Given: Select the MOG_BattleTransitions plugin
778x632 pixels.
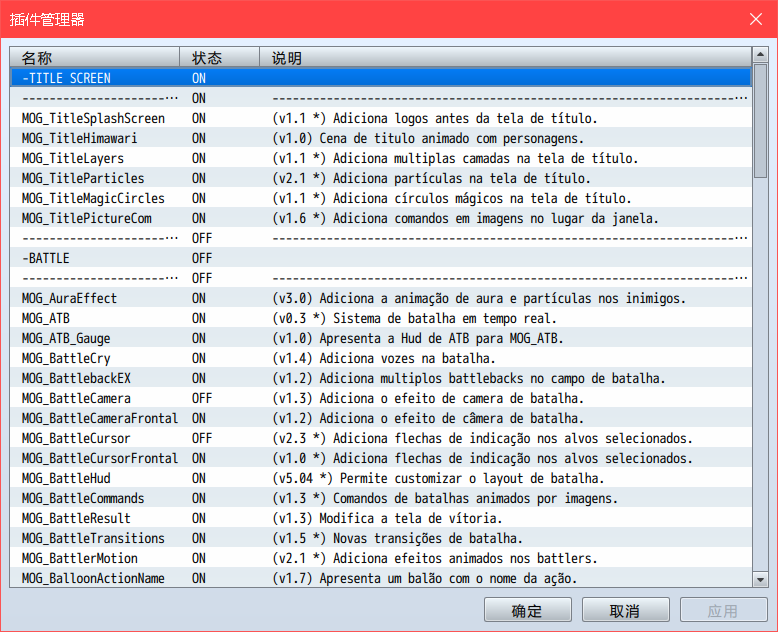Looking at the screenshot, I should click(x=381, y=538).
